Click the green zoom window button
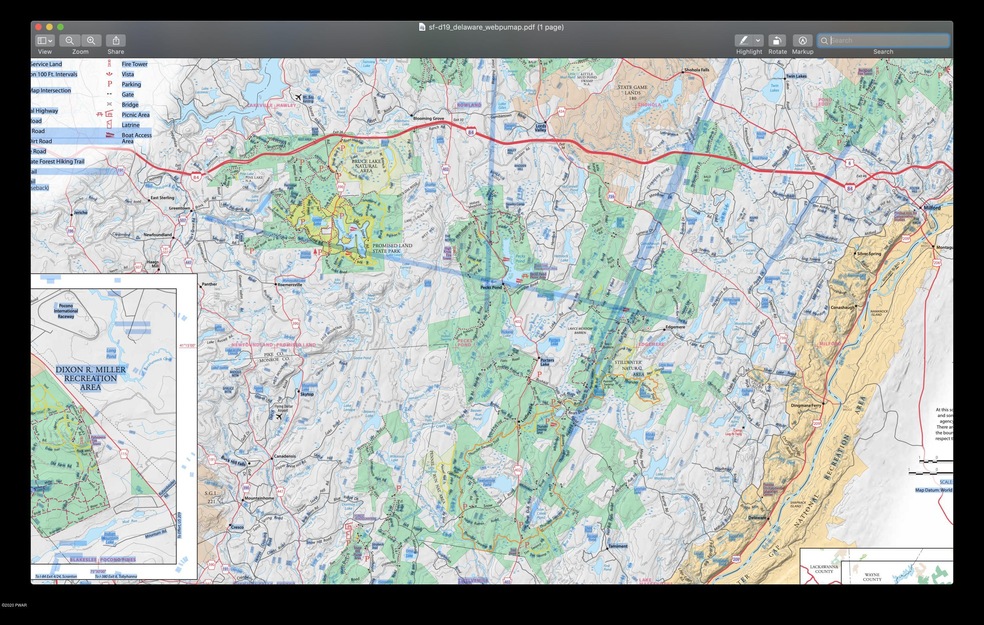The image size is (984, 625). click(60, 27)
